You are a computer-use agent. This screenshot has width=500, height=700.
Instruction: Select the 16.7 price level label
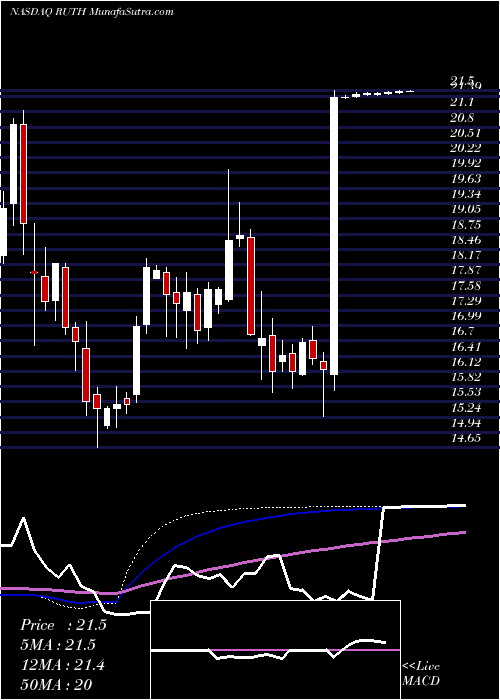pos(463,332)
